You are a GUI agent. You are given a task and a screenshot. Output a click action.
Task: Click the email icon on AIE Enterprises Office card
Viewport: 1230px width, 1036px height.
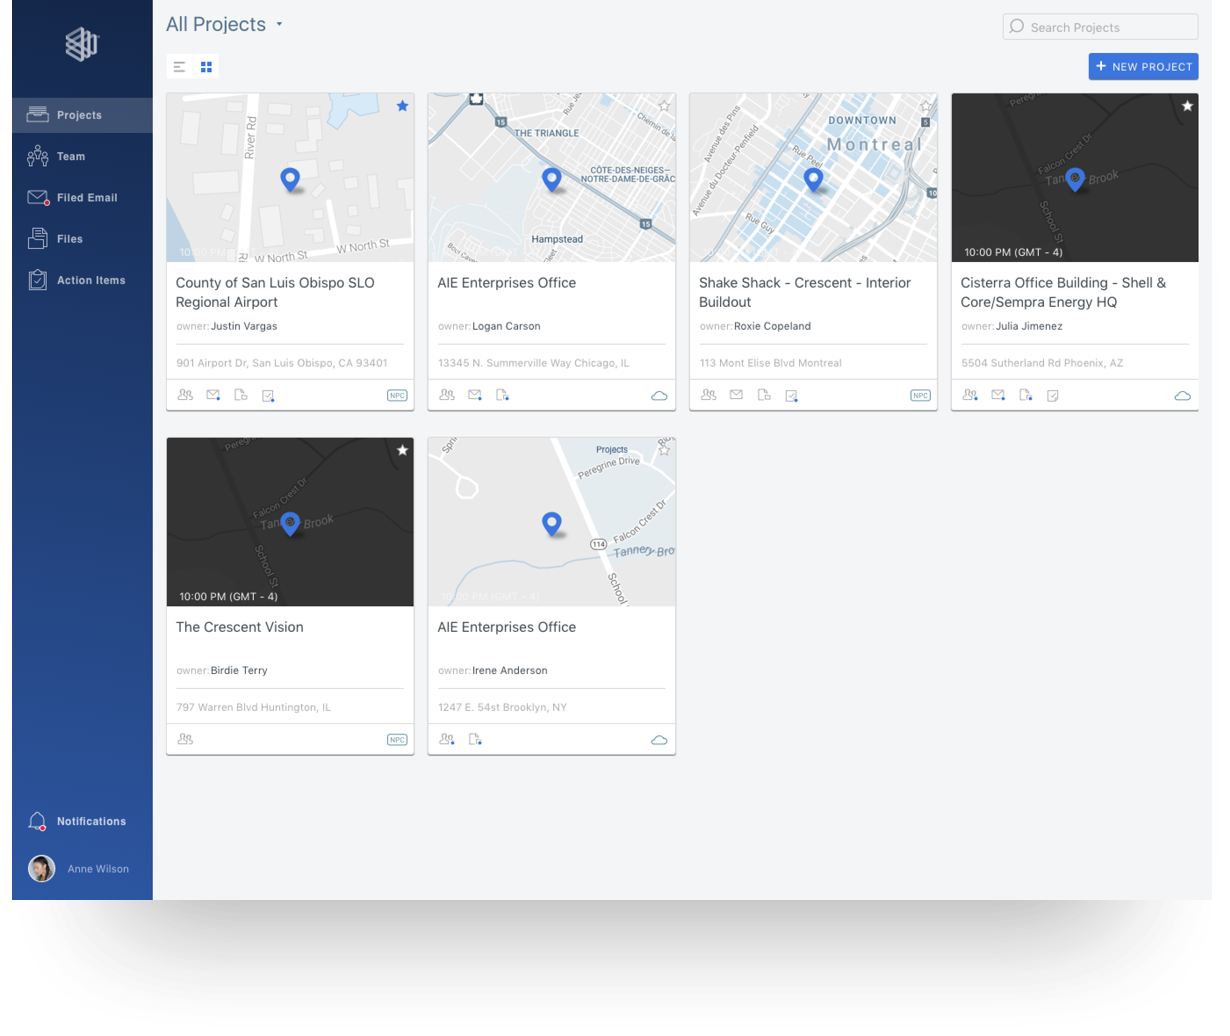[x=474, y=394]
